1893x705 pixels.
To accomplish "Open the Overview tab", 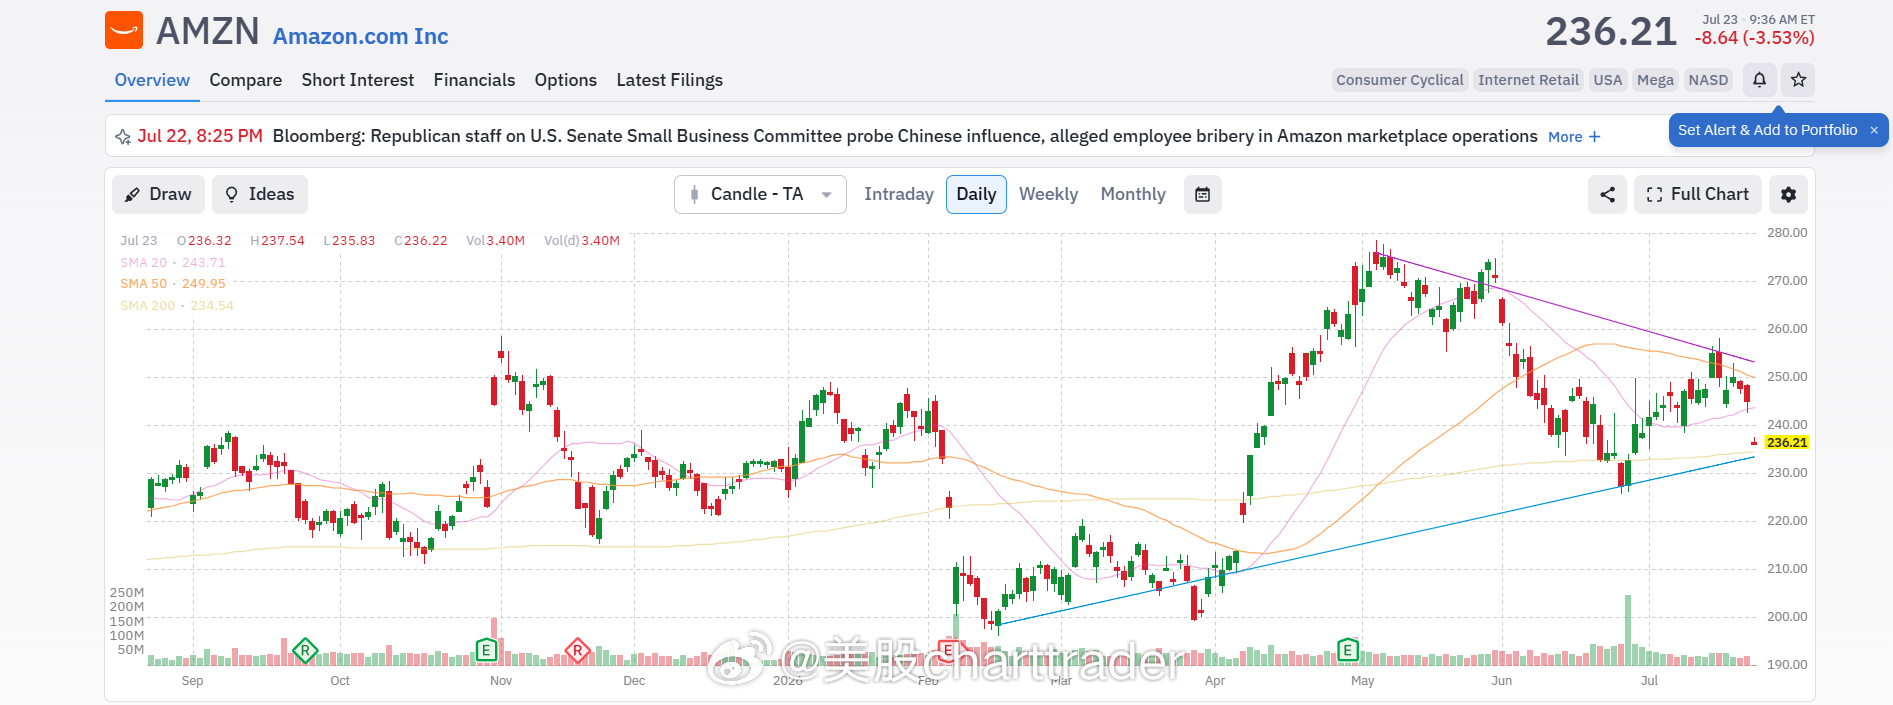I will coord(152,80).
